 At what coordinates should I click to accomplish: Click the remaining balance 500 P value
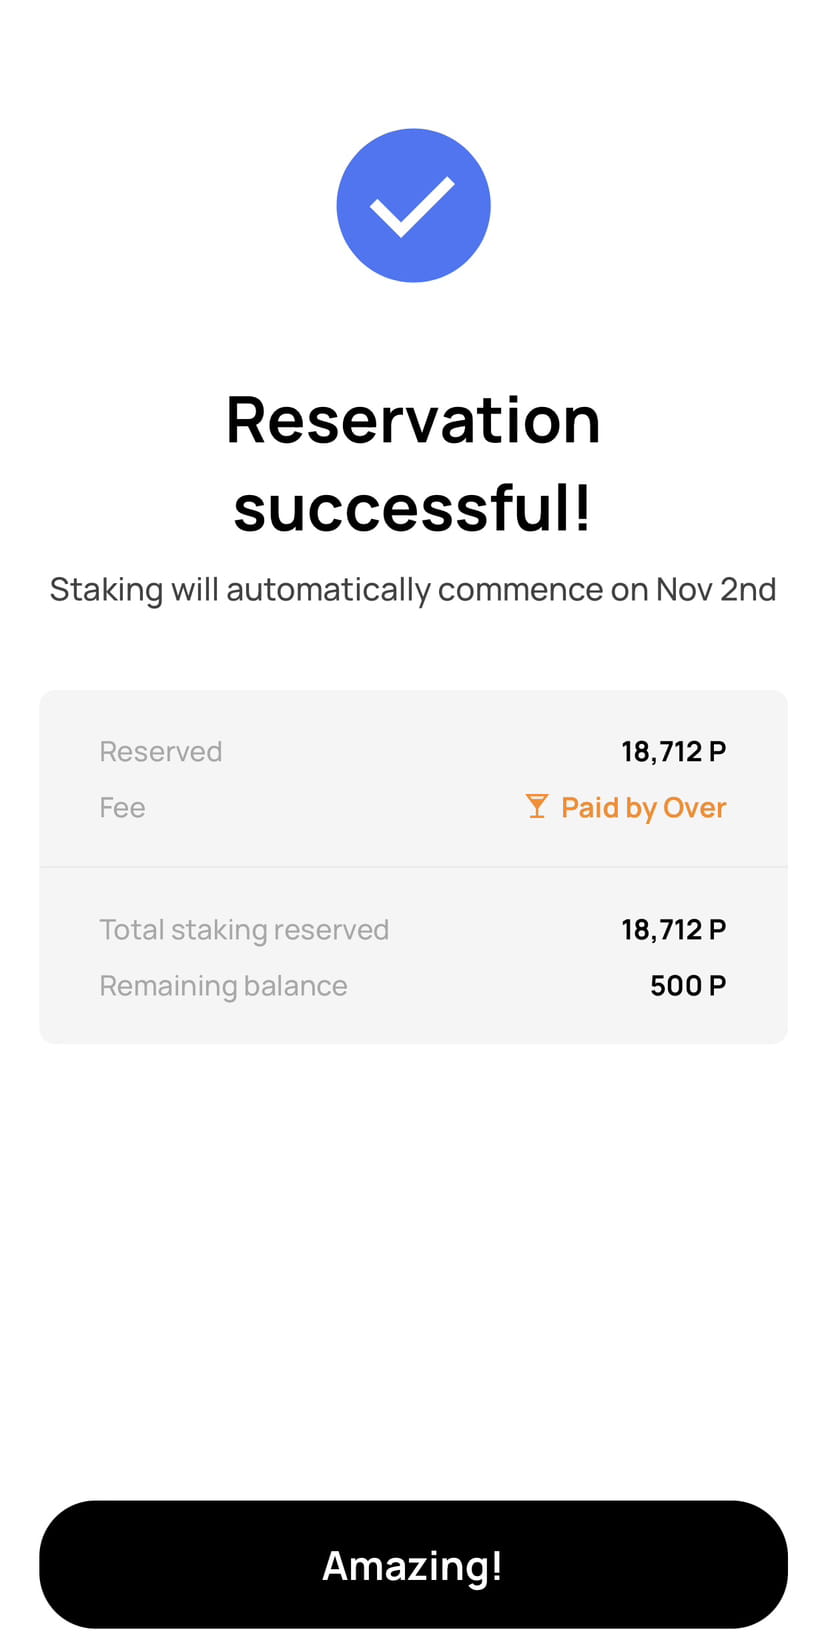point(688,986)
